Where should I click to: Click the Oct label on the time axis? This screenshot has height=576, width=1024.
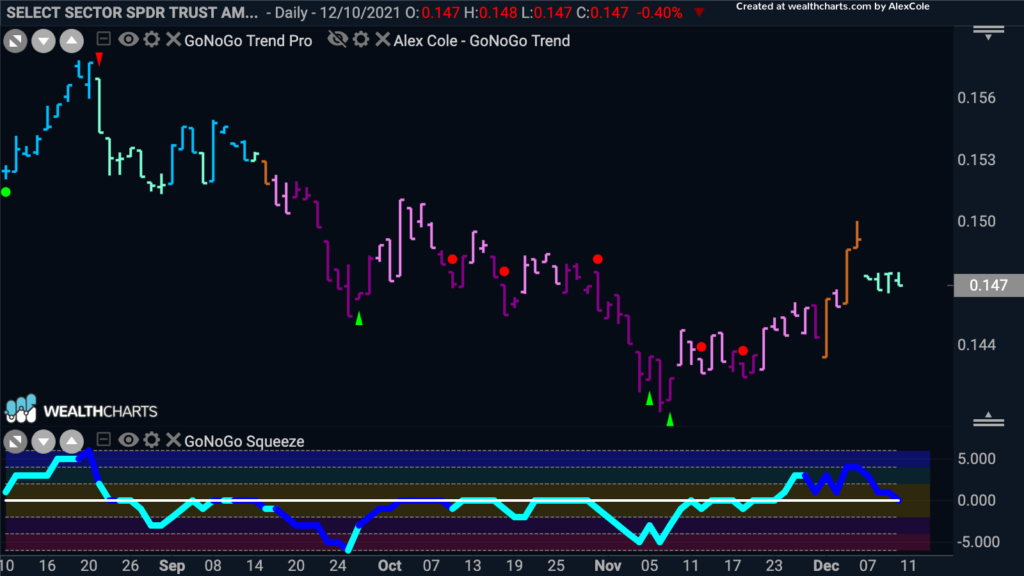(x=389, y=566)
